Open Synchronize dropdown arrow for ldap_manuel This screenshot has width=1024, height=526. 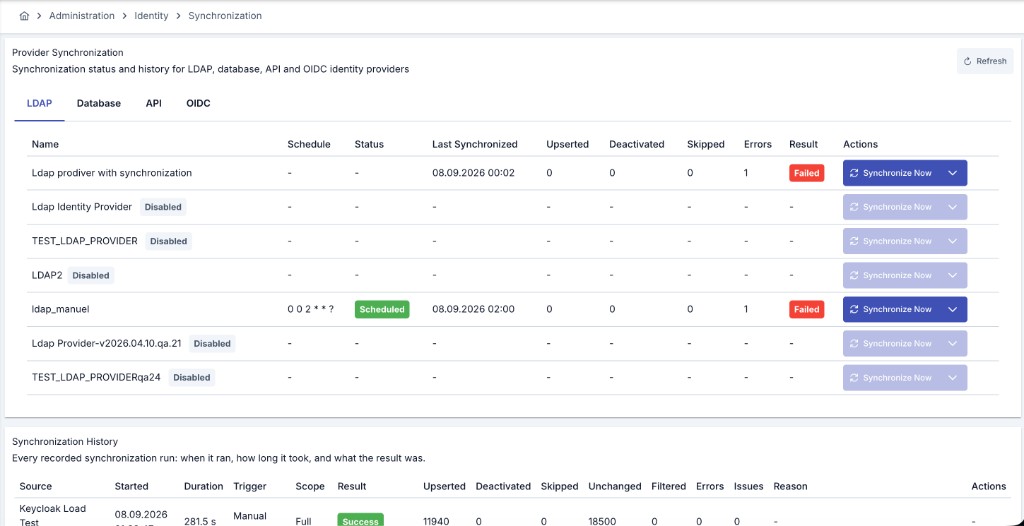point(953,309)
